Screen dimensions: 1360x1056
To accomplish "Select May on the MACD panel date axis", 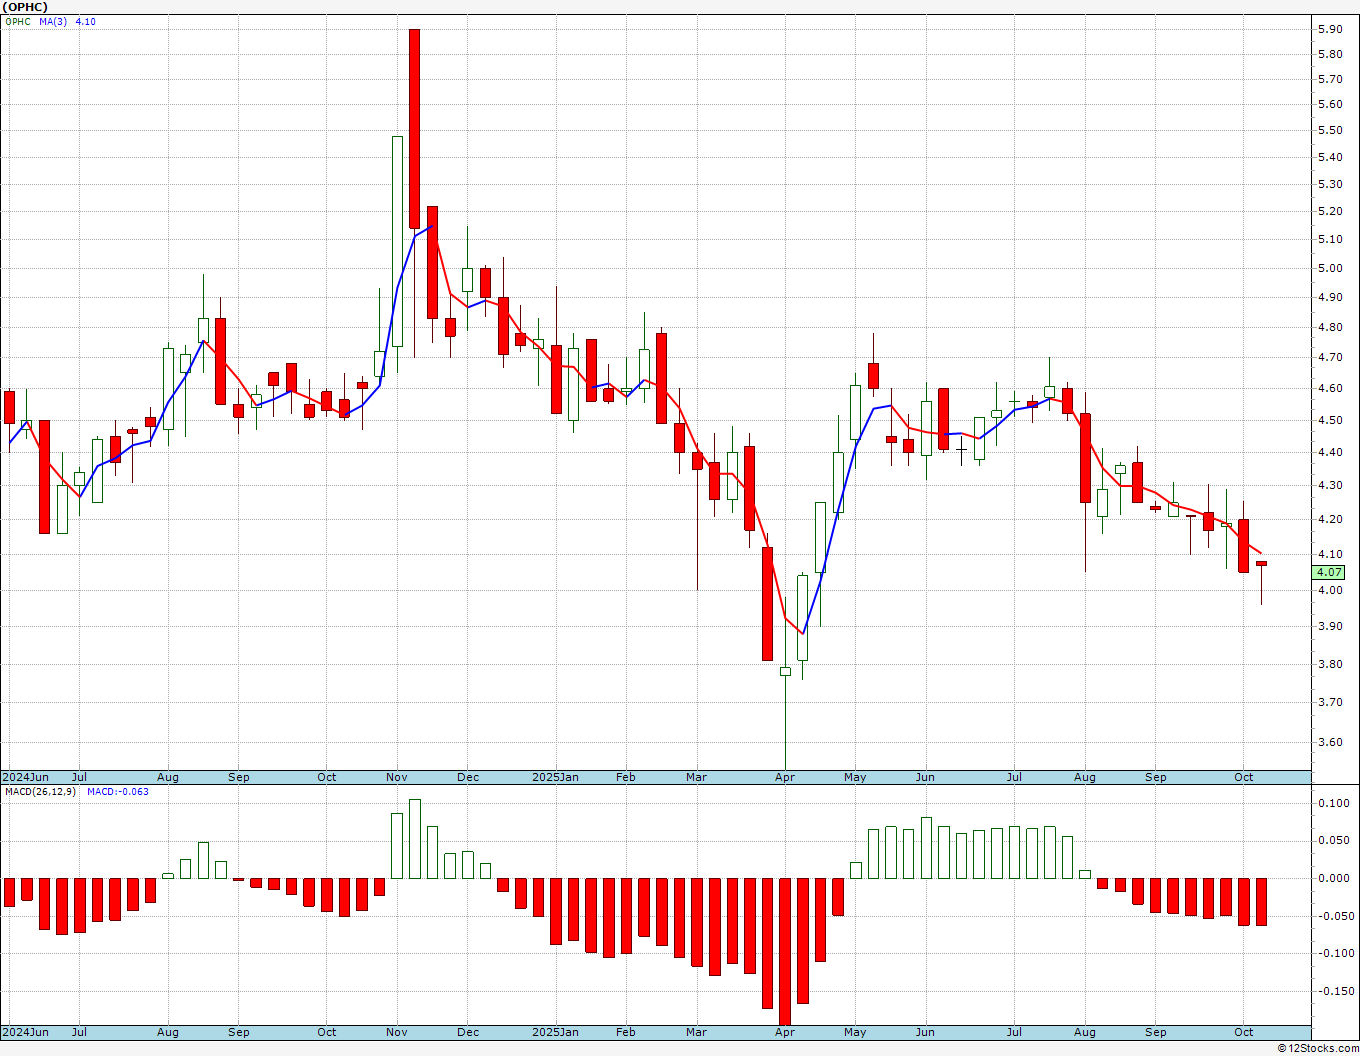I will [x=855, y=1032].
